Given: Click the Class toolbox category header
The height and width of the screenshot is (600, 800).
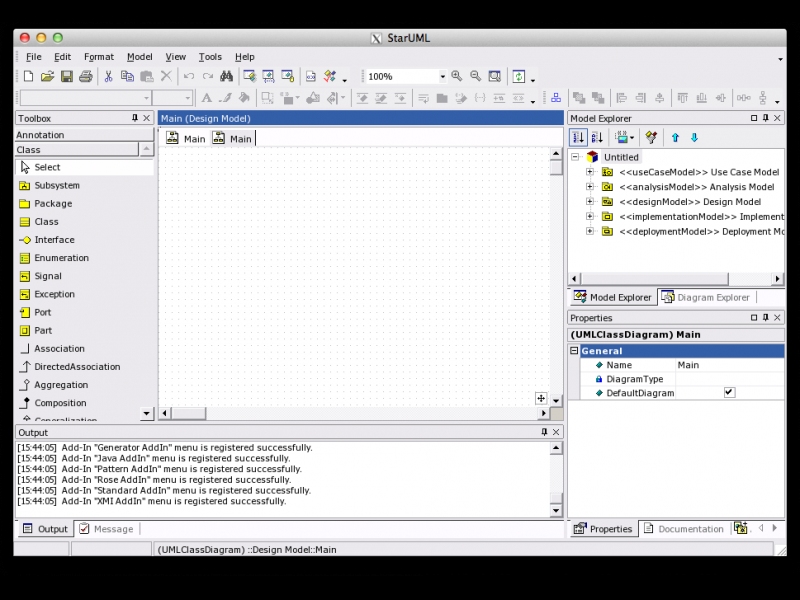Looking at the screenshot, I should pos(77,149).
